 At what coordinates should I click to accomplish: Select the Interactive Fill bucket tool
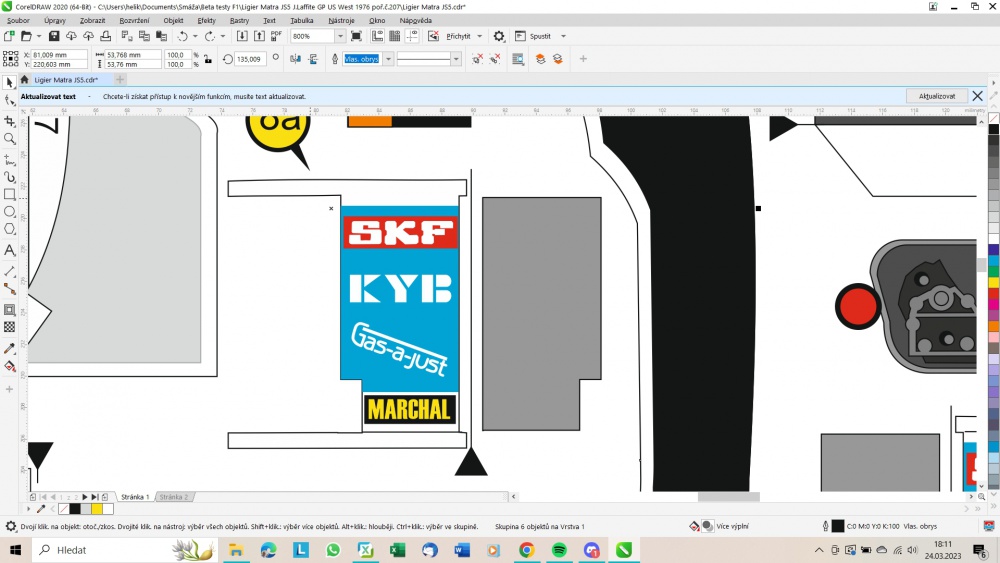click(10, 366)
